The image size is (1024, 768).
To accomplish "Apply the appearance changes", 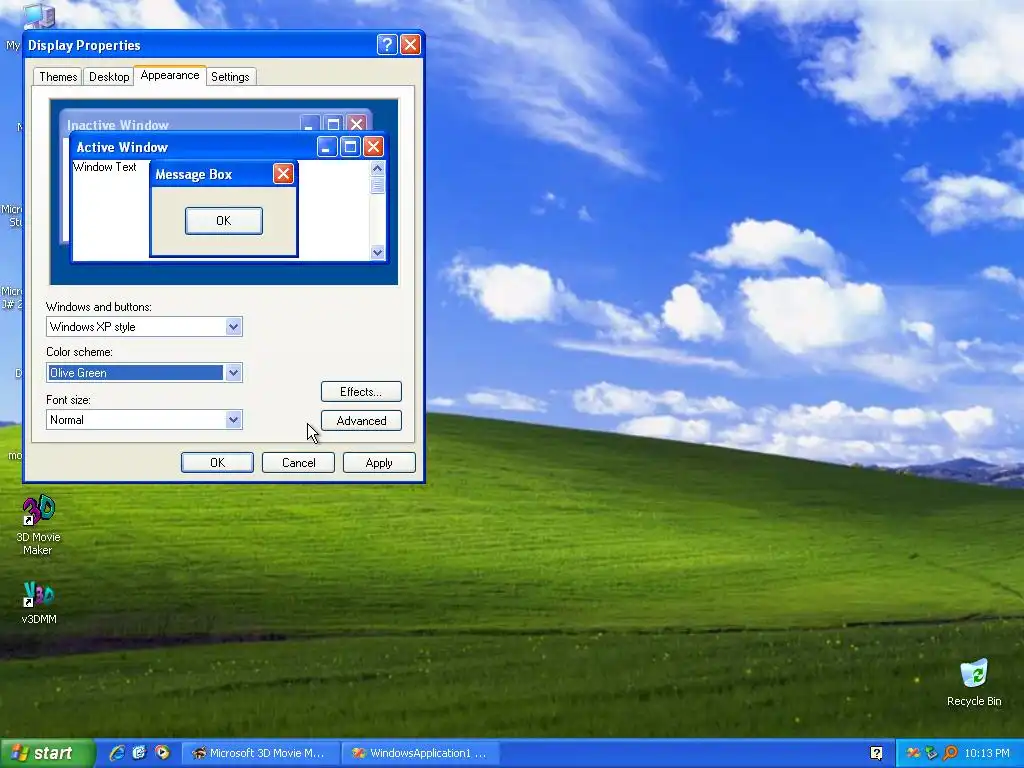I will coord(379,462).
